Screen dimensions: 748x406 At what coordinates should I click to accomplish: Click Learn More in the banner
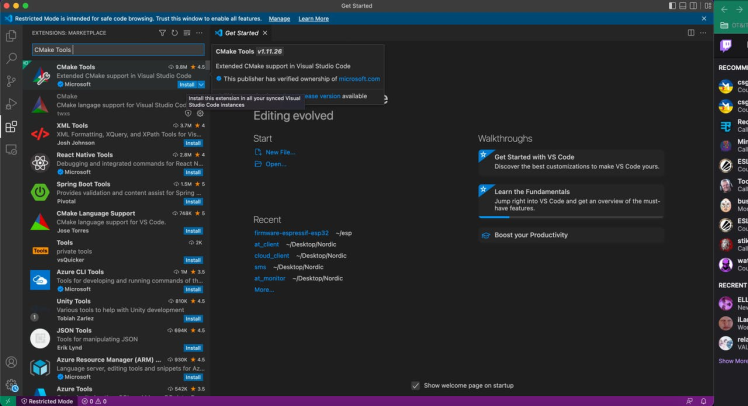point(313,19)
